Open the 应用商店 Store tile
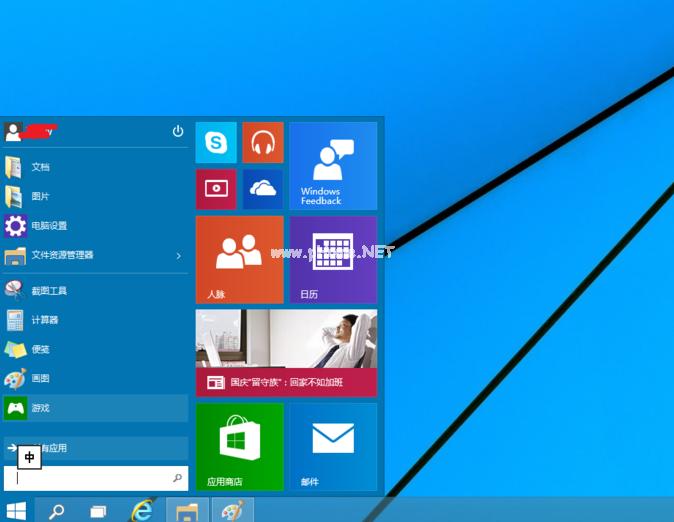The width and height of the screenshot is (674, 522). (240, 447)
